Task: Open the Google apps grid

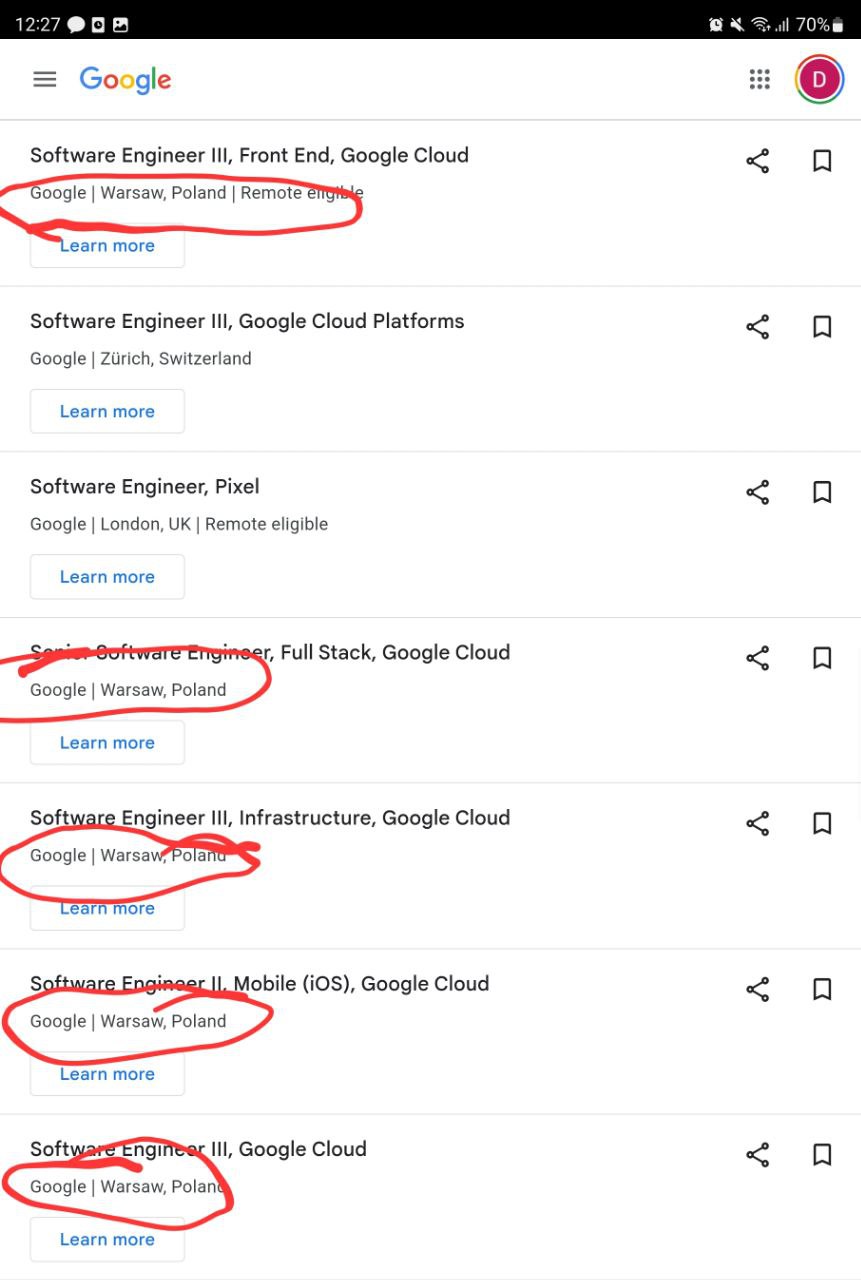Action: pos(760,80)
